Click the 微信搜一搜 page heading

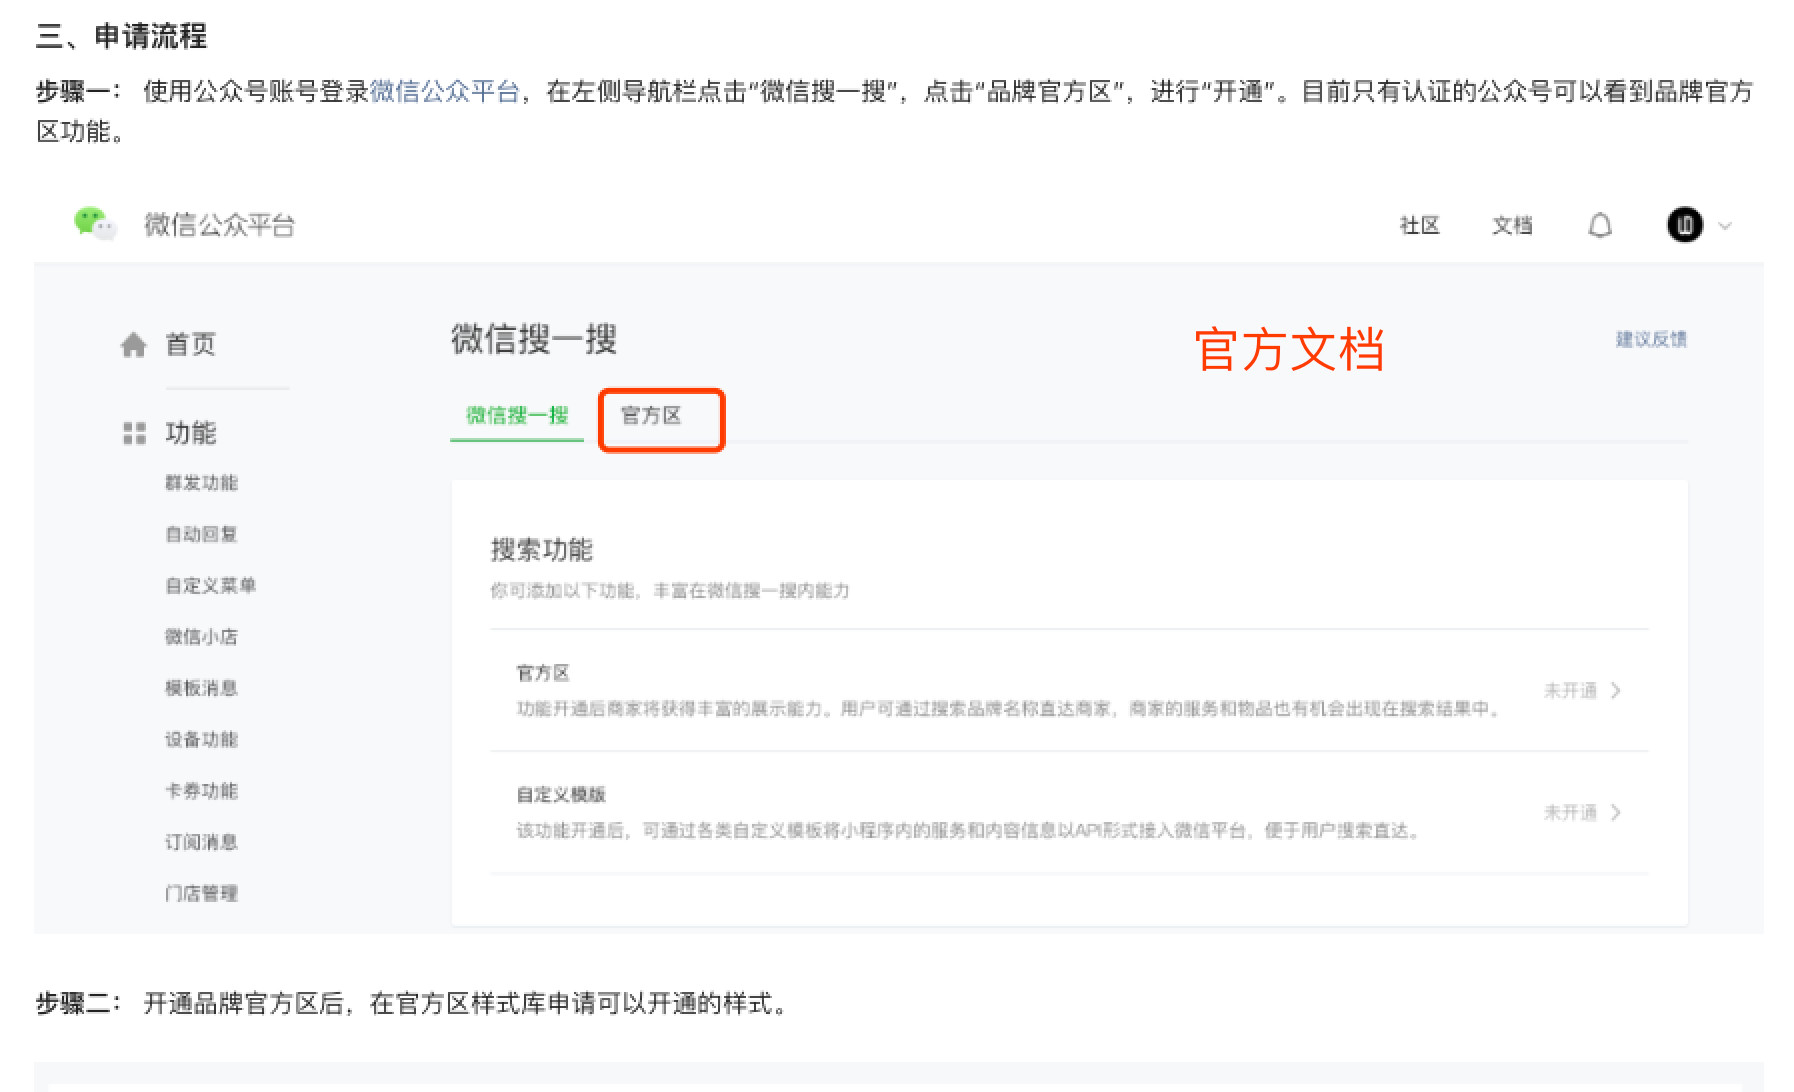coord(533,340)
